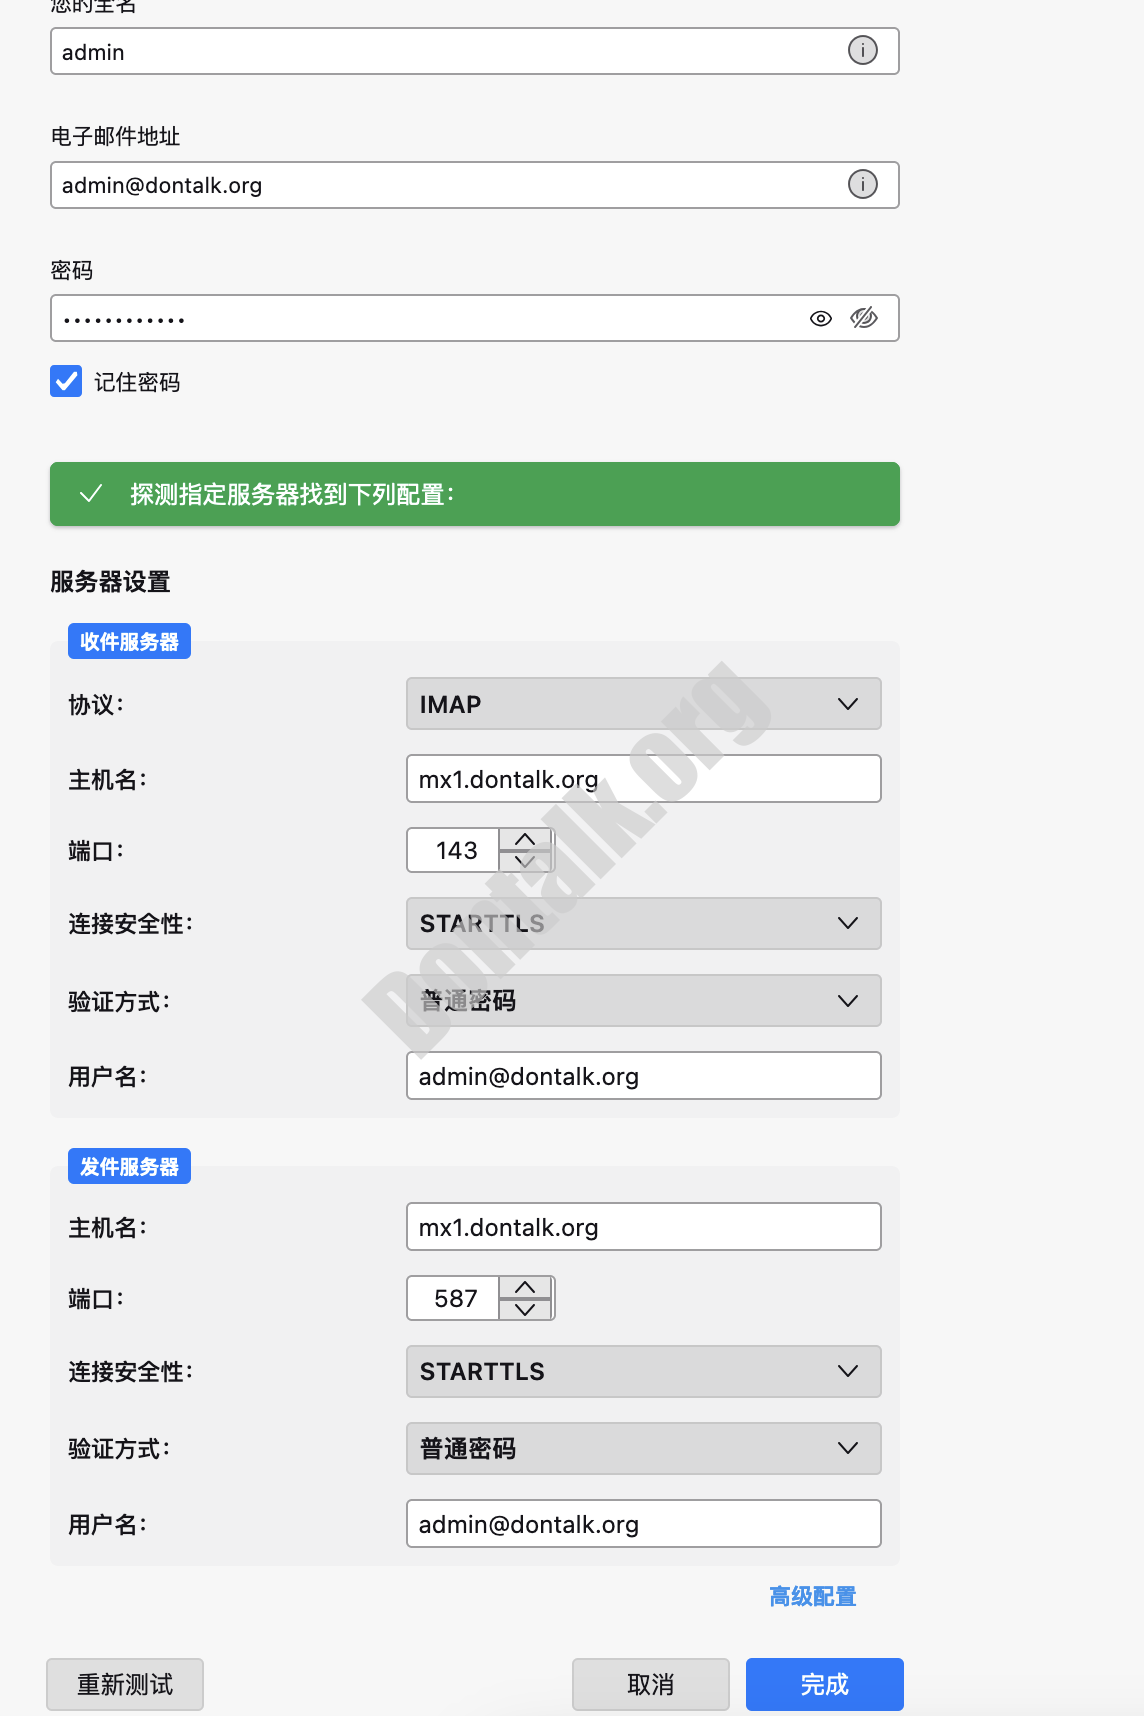Click the info icon in name field
1144x1716 pixels.
point(862,50)
